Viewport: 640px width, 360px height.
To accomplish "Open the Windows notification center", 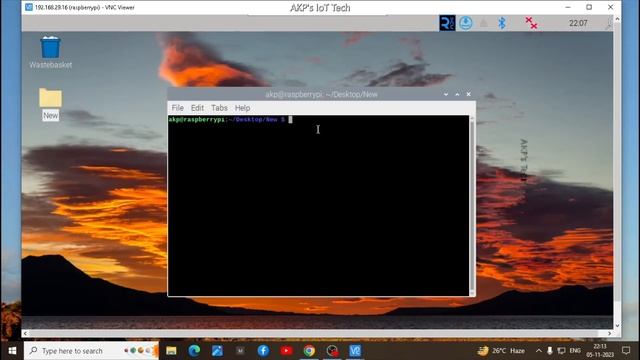I will [626, 351].
